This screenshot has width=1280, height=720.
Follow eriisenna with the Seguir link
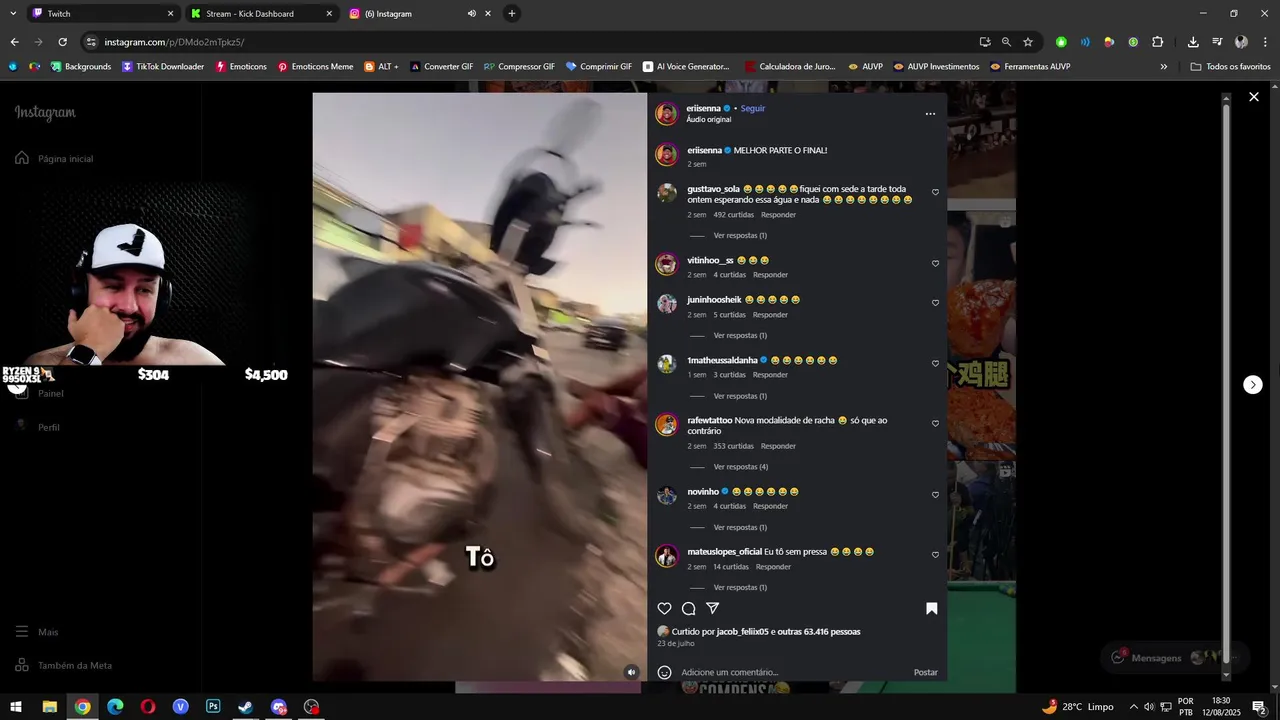[x=752, y=108]
